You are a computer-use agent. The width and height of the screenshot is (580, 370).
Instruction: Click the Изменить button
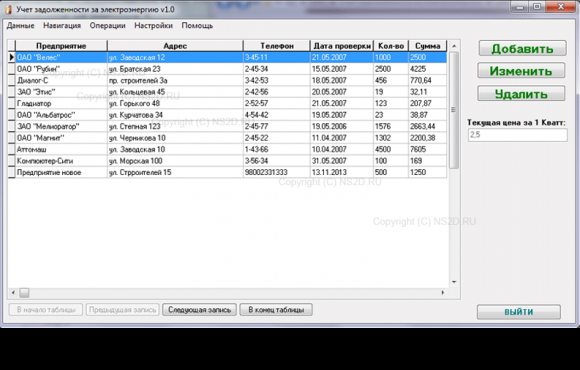521,71
